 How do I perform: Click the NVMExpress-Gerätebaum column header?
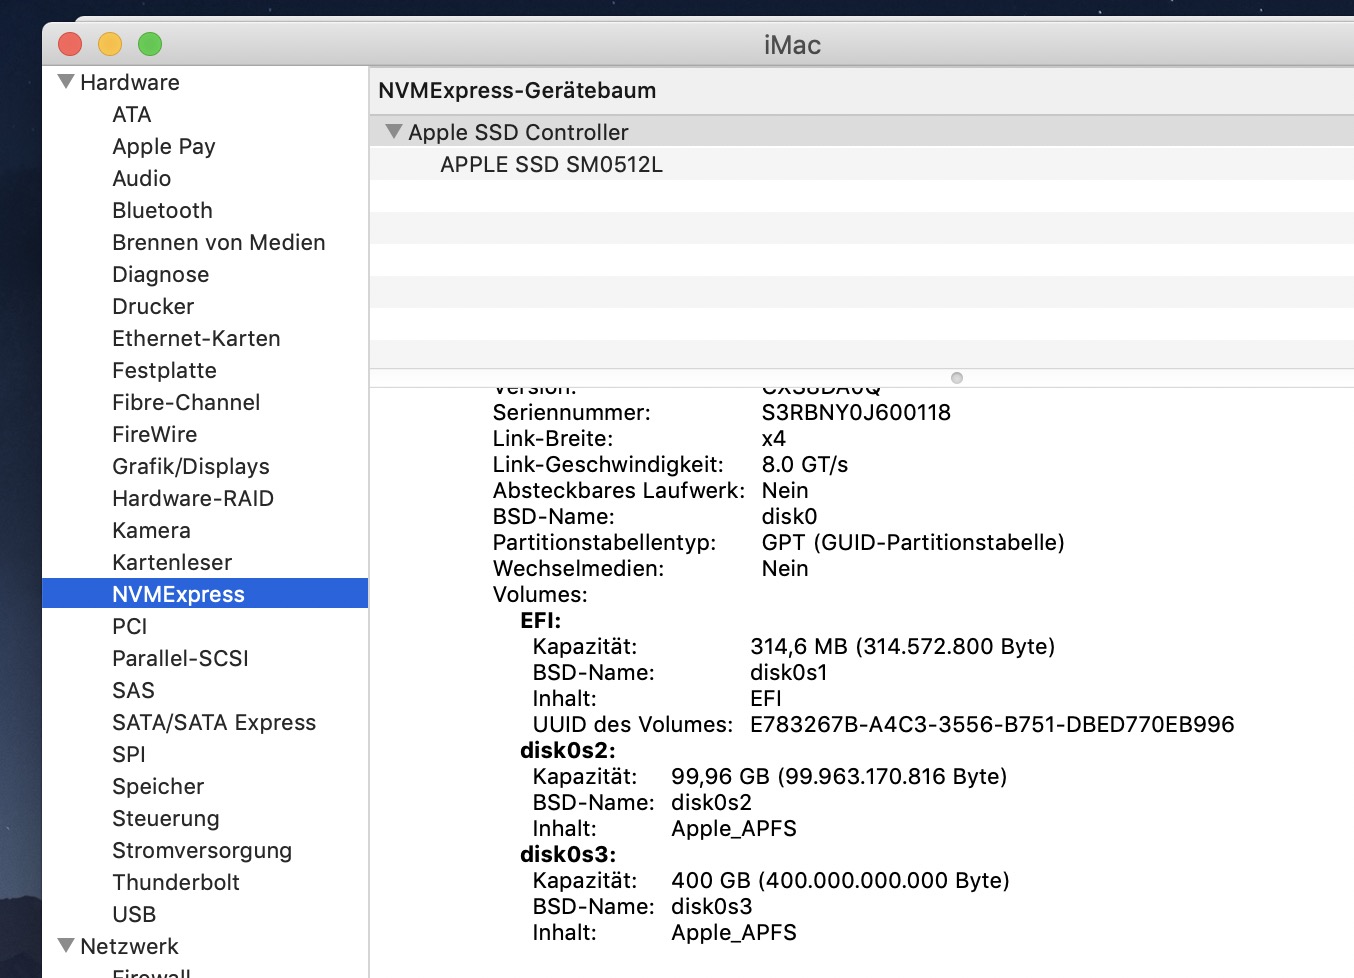[x=861, y=90]
